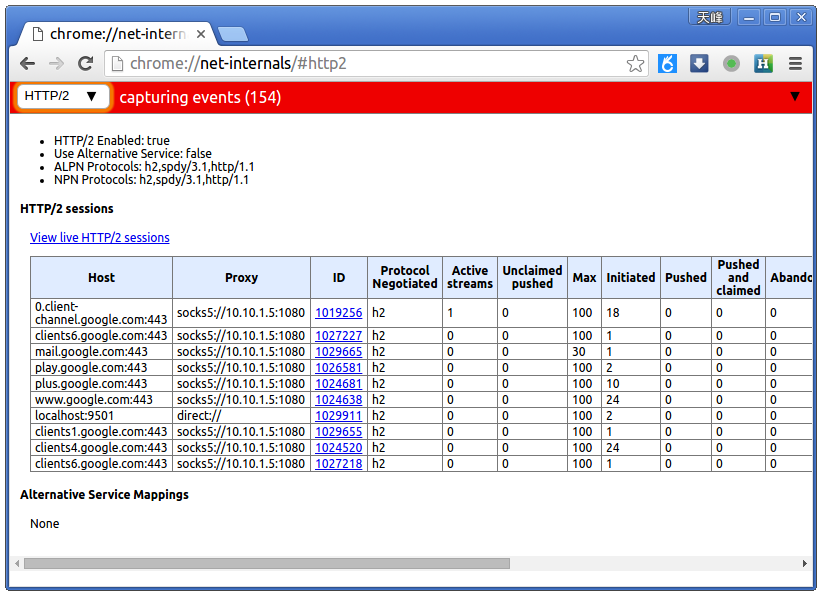Click the plus.google.com:443 host cell
Image resolution: width=819 pixels, height=593 pixels.
coord(101,383)
